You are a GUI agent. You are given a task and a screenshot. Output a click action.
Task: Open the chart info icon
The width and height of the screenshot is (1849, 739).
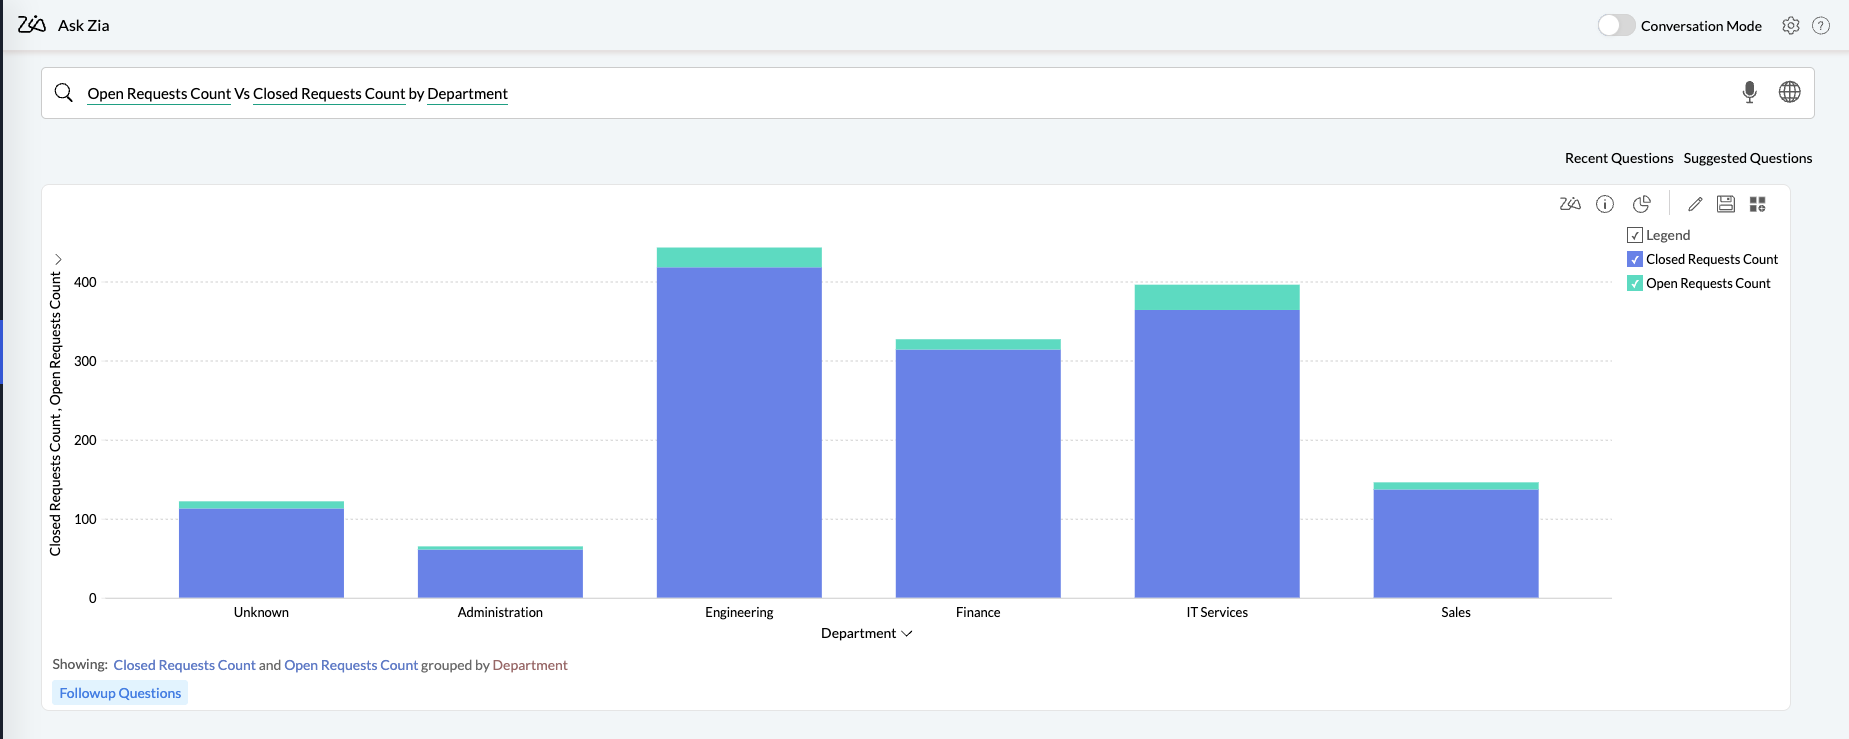pyautogui.click(x=1605, y=204)
